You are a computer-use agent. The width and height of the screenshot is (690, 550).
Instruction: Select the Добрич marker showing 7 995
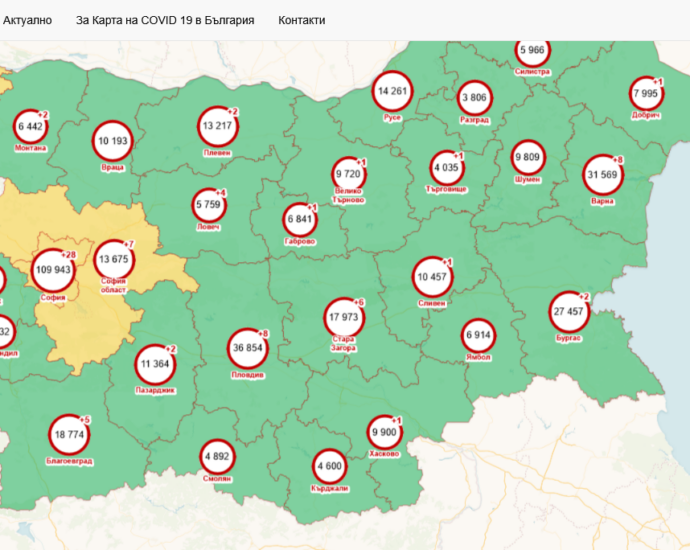pos(646,93)
